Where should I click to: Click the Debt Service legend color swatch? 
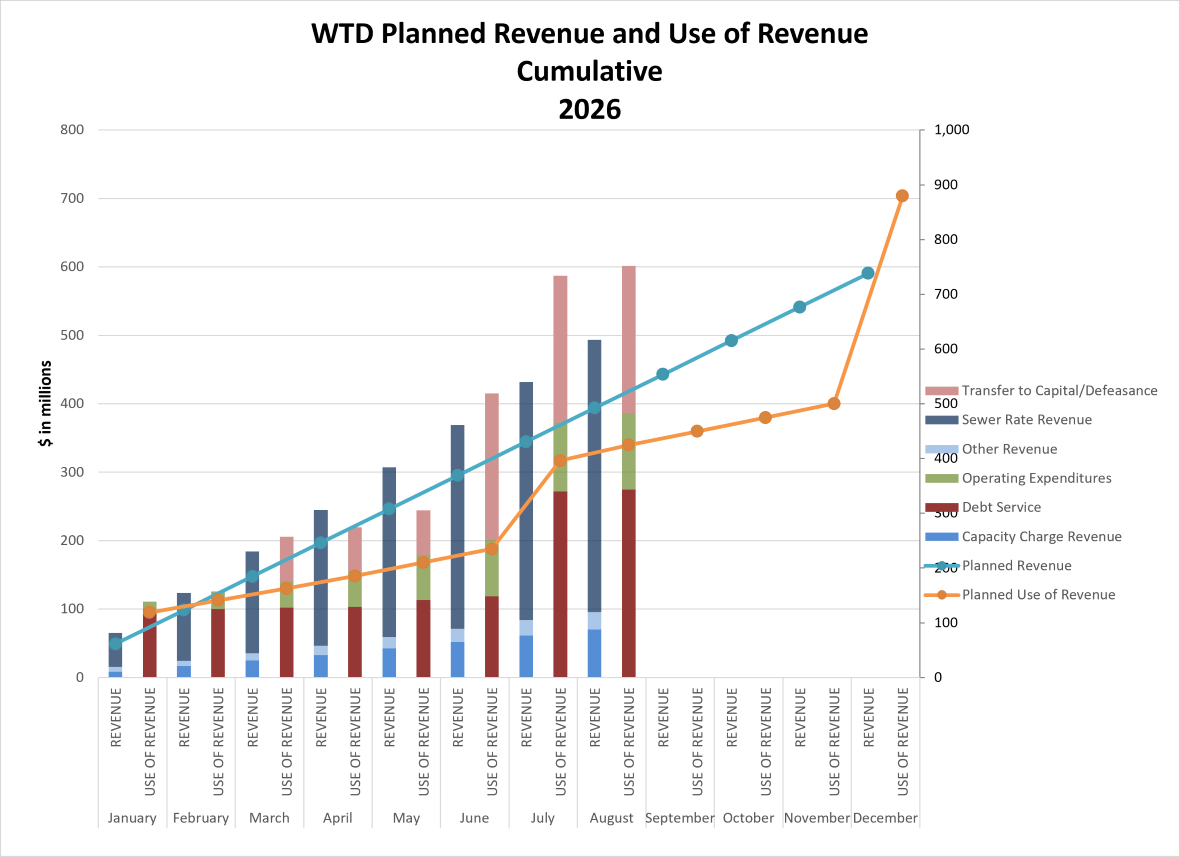click(x=941, y=508)
